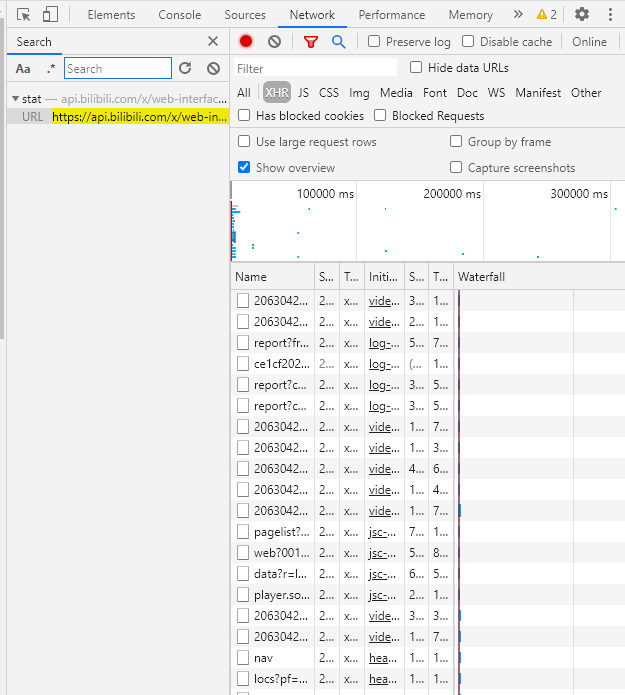Sort requests by Waterfall column

[539, 277]
